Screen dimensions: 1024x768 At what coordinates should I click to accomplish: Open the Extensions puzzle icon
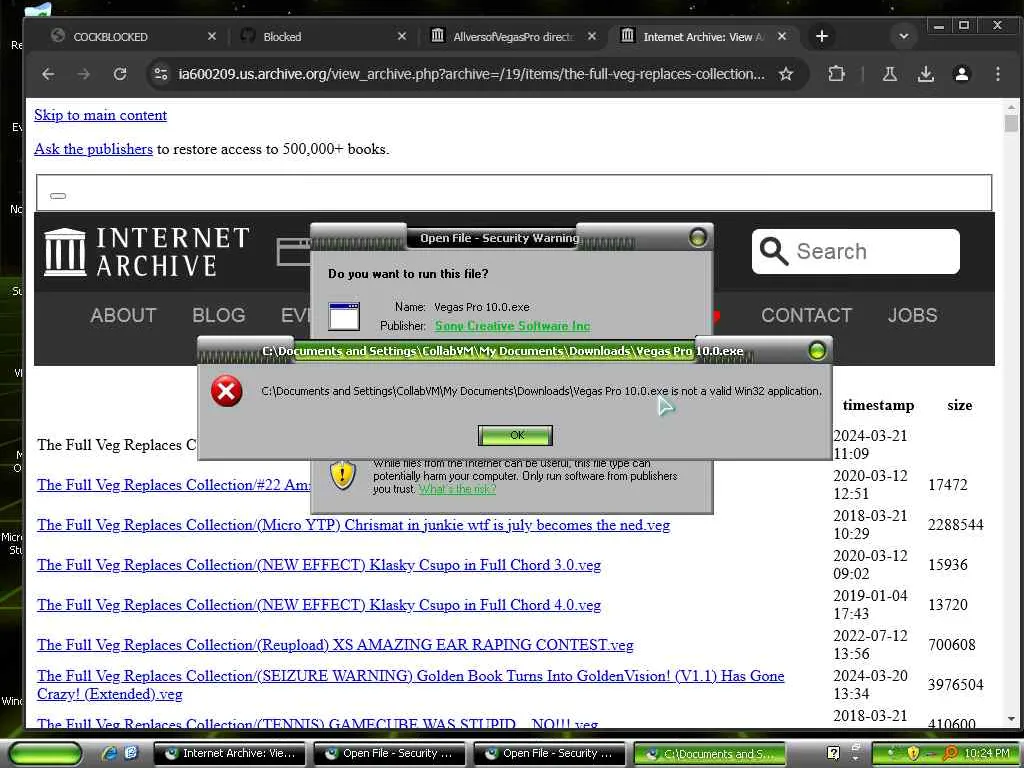click(836, 74)
